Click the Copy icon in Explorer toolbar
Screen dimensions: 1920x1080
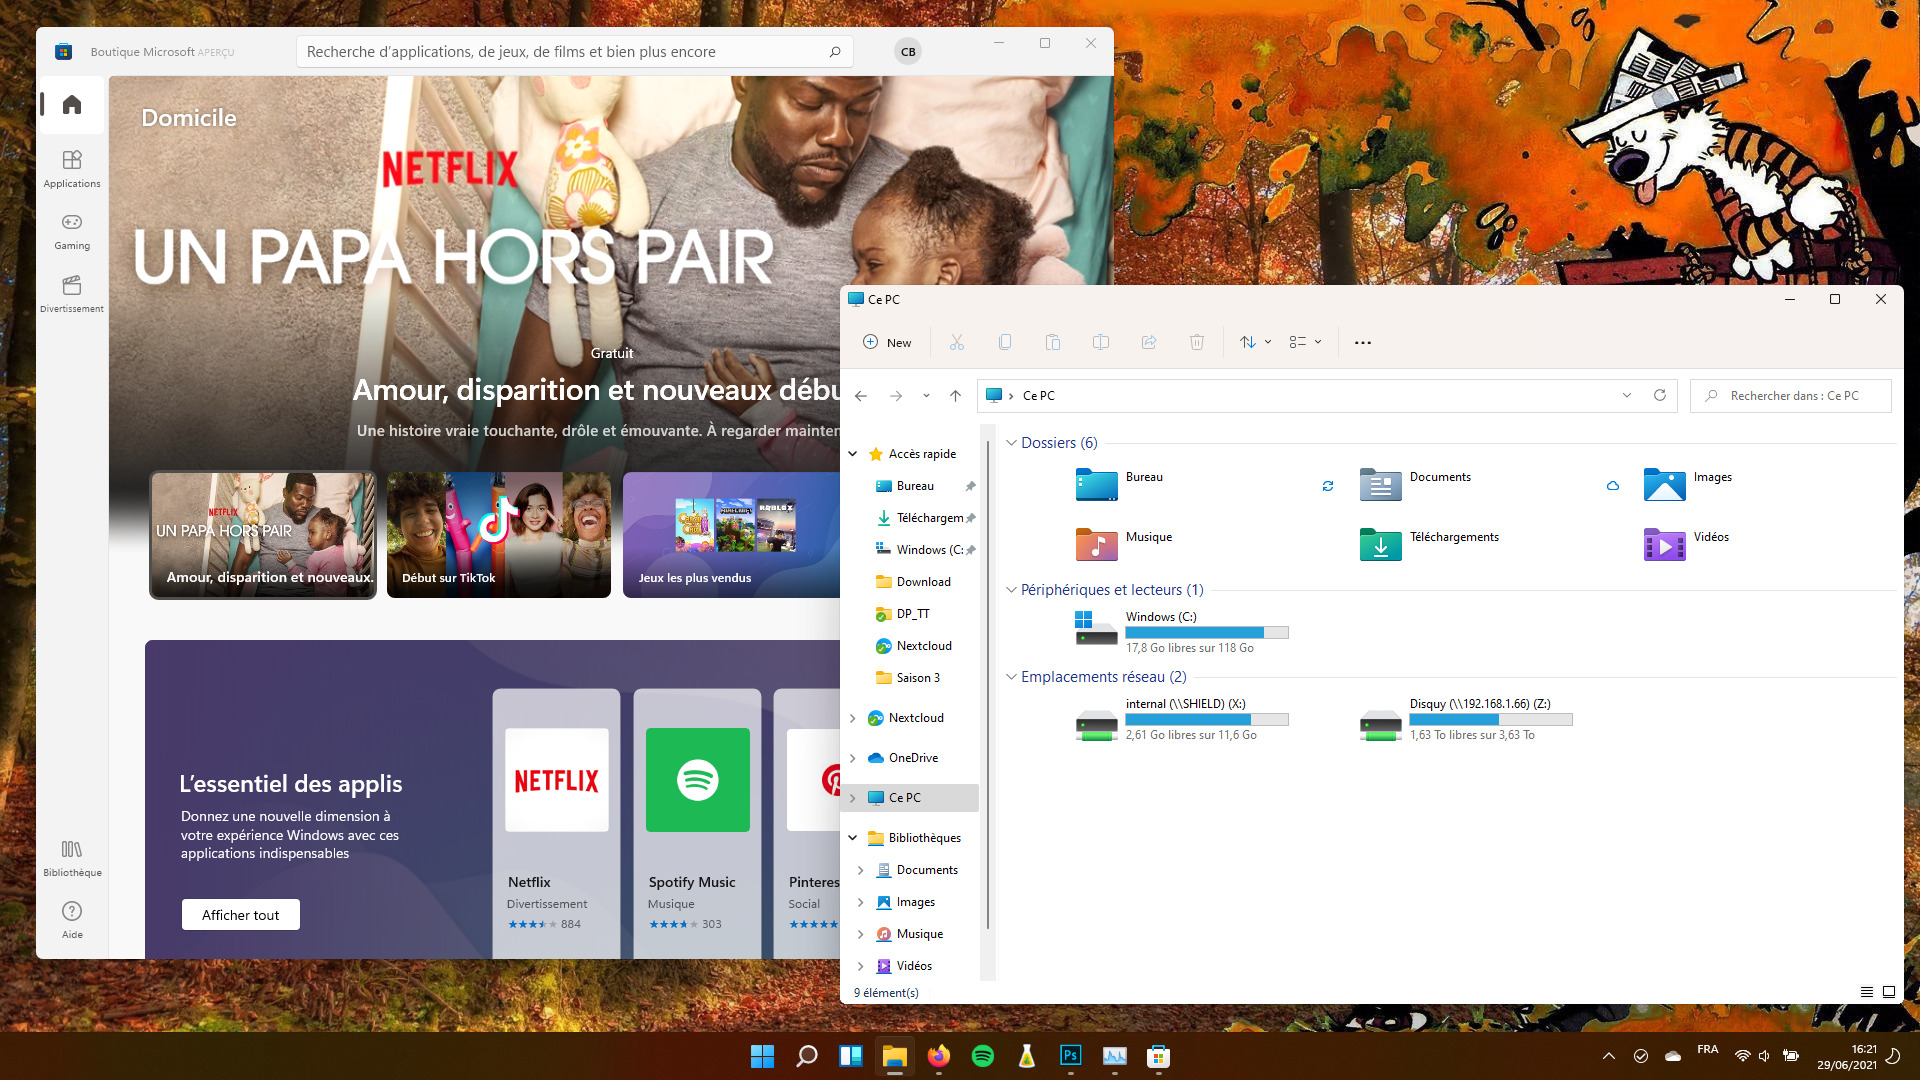pyautogui.click(x=1005, y=342)
